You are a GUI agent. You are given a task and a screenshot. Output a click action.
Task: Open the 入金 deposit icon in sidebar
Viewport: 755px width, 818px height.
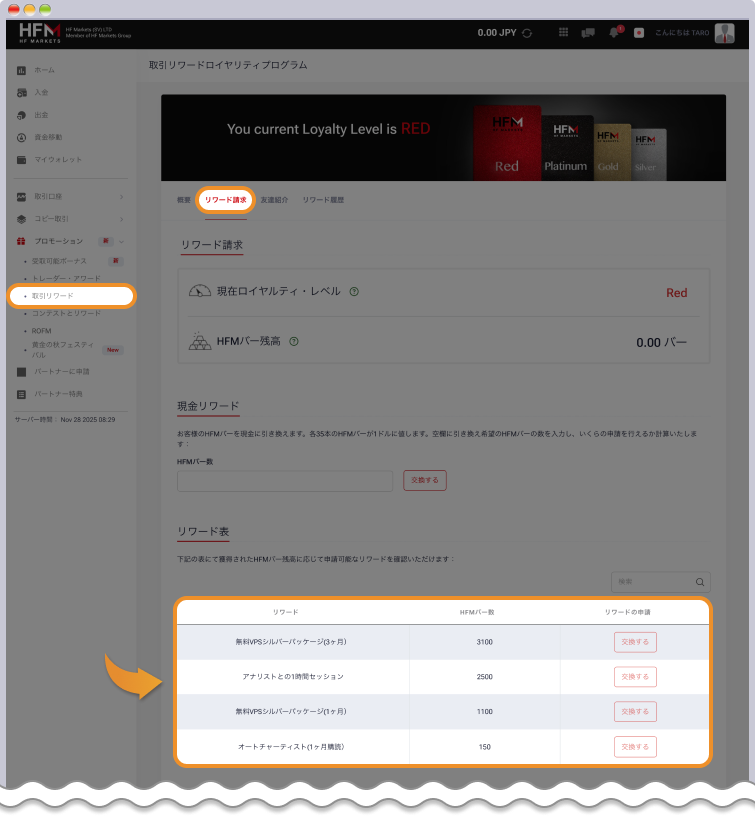coord(22,93)
